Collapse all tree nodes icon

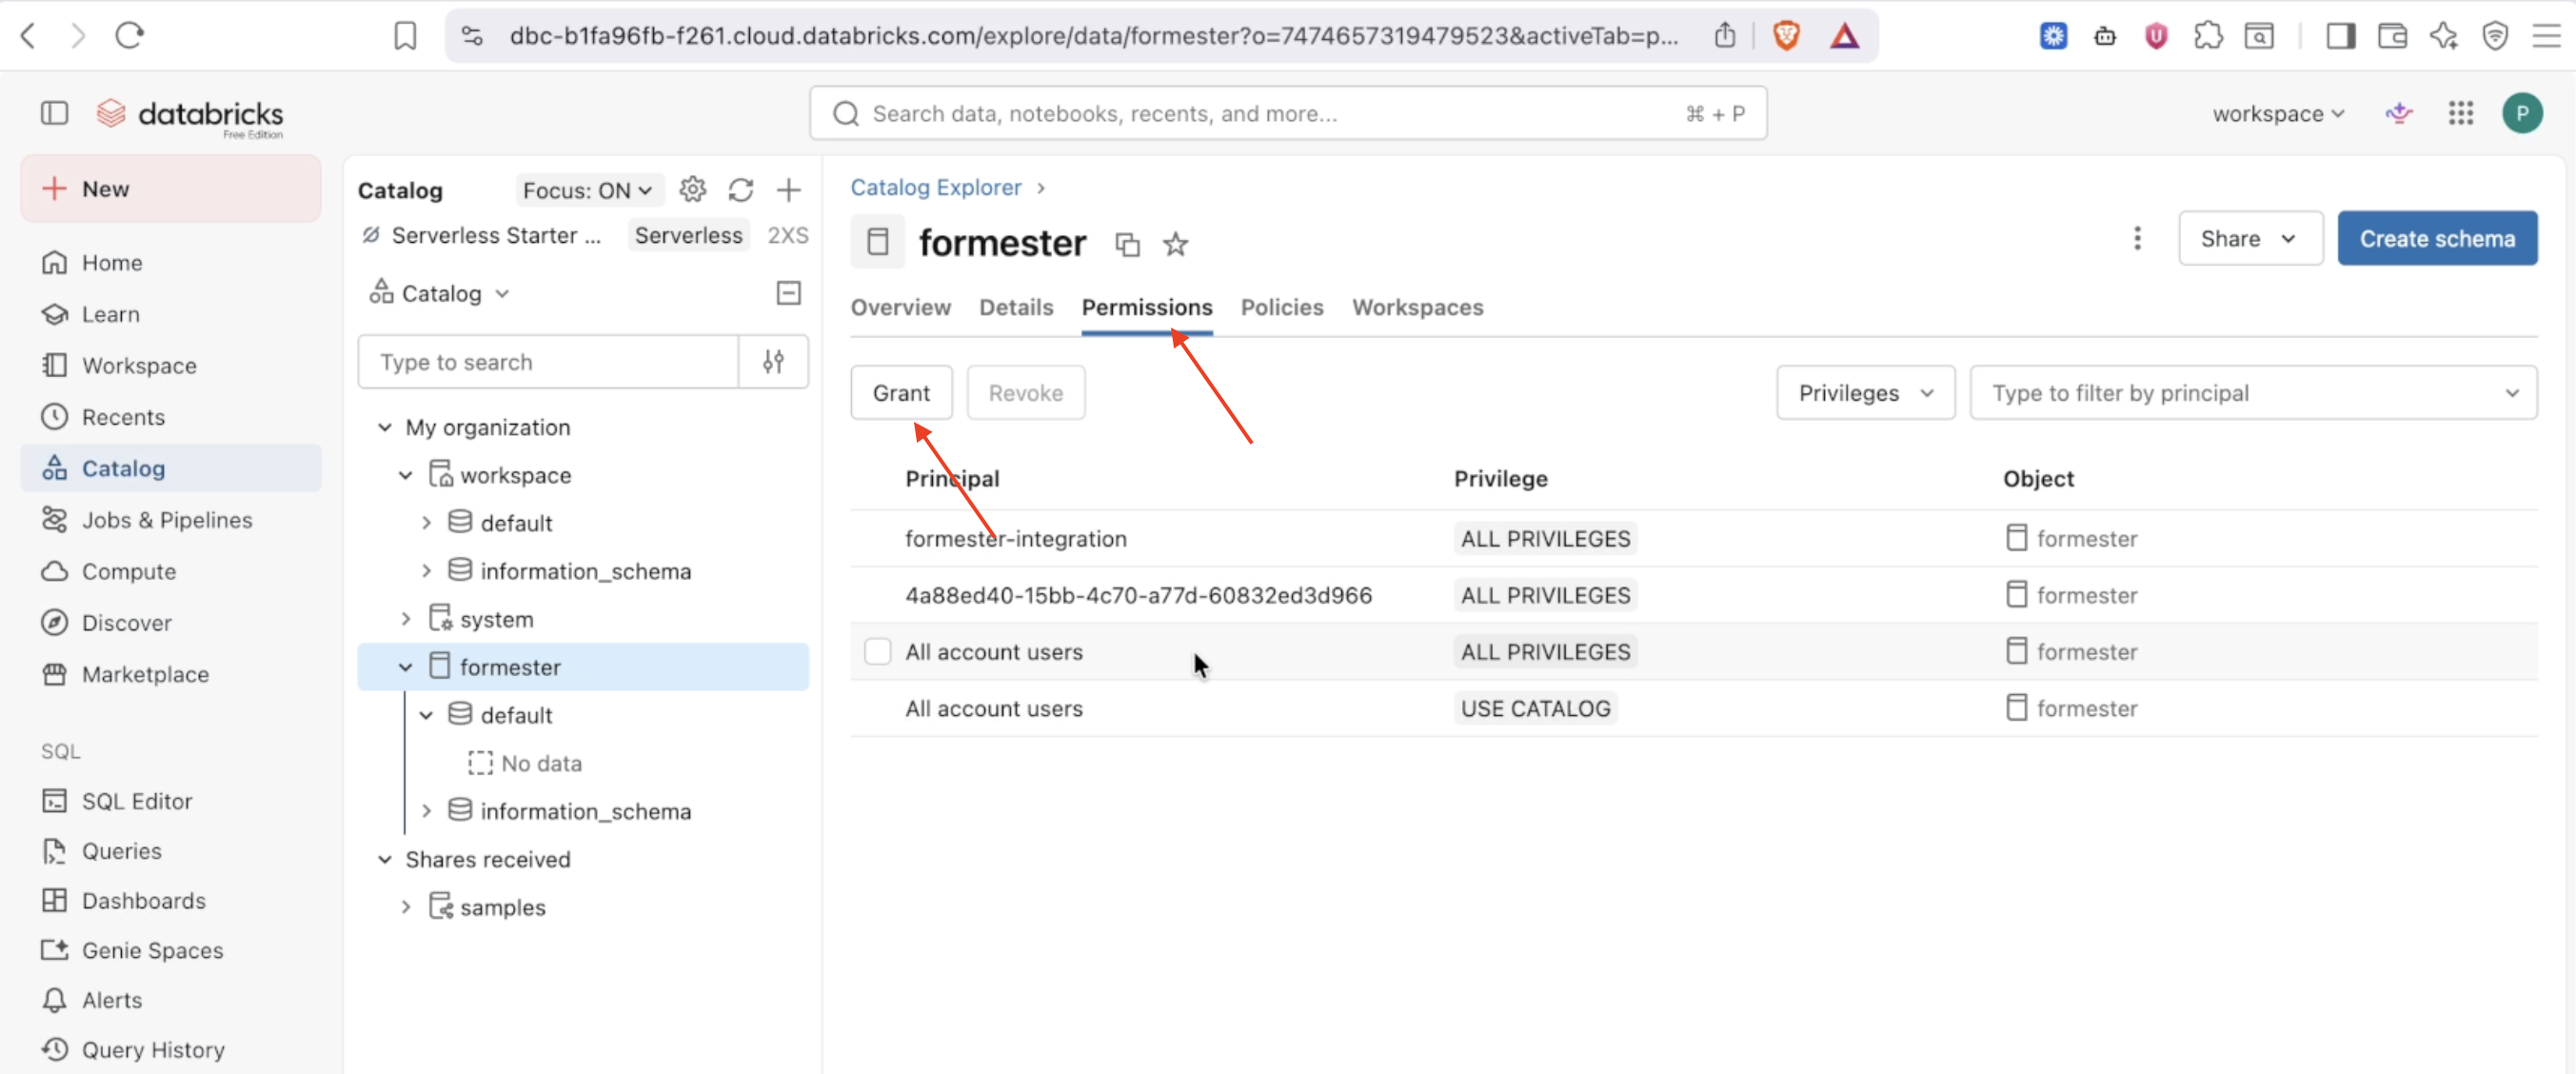pyautogui.click(x=789, y=293)
